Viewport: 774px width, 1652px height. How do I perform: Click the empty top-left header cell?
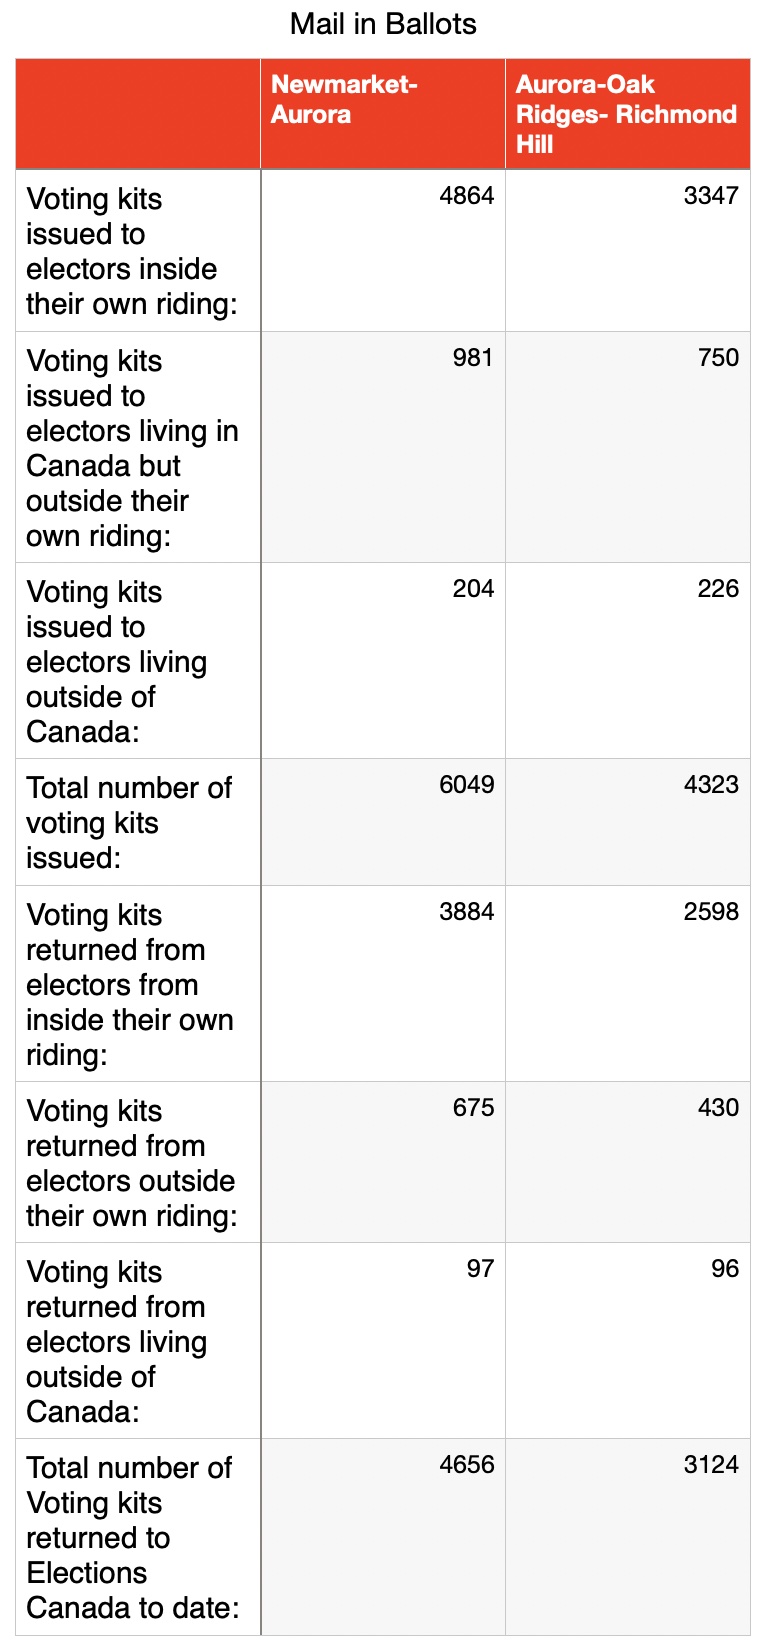click(138, 114)
